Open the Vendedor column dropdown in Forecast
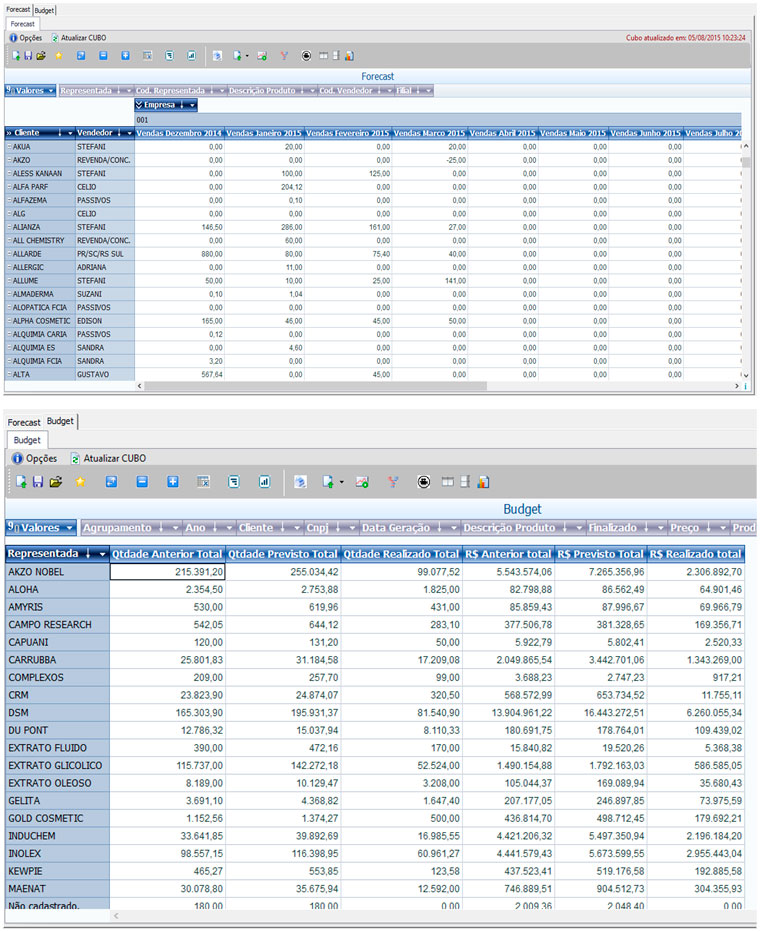The width and height of the screenshot is (760, 932). tap(129, 133)
